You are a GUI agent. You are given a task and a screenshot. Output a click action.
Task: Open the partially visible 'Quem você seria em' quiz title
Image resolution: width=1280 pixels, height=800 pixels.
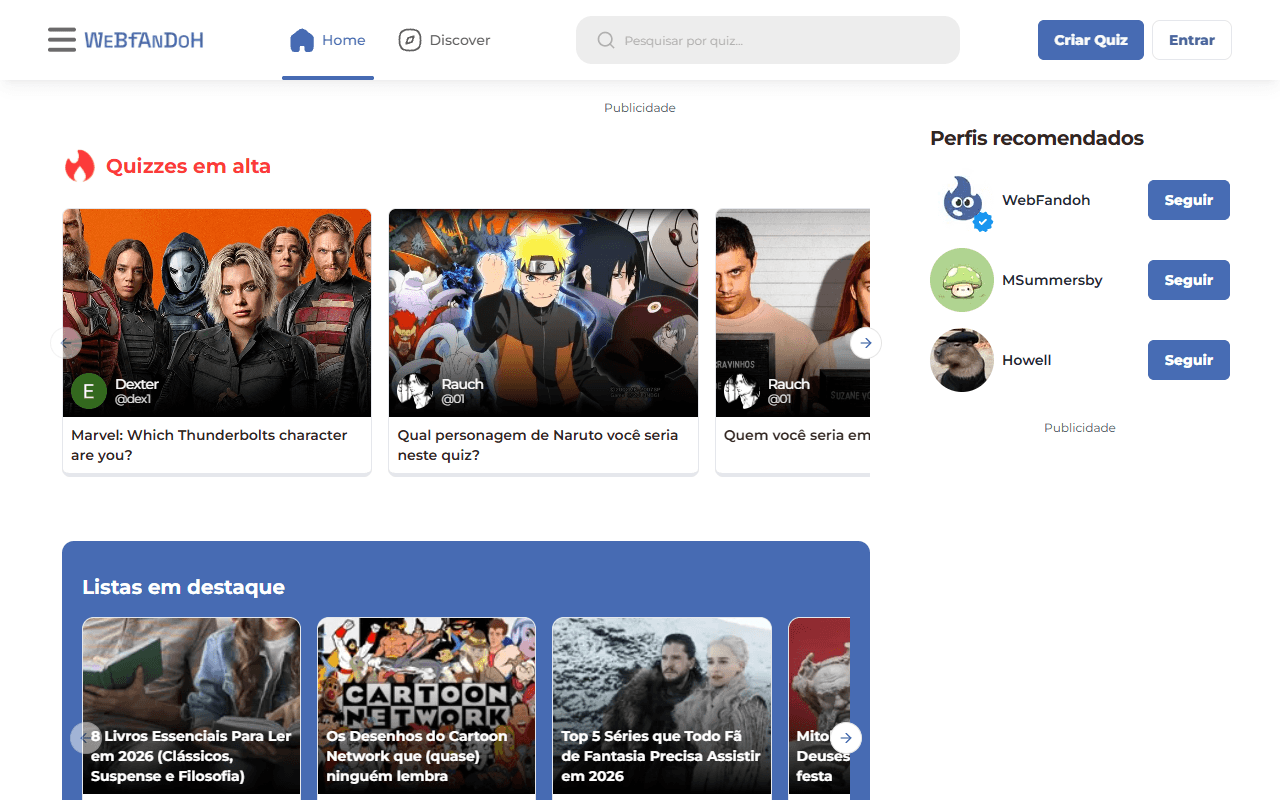coord(797,435)
